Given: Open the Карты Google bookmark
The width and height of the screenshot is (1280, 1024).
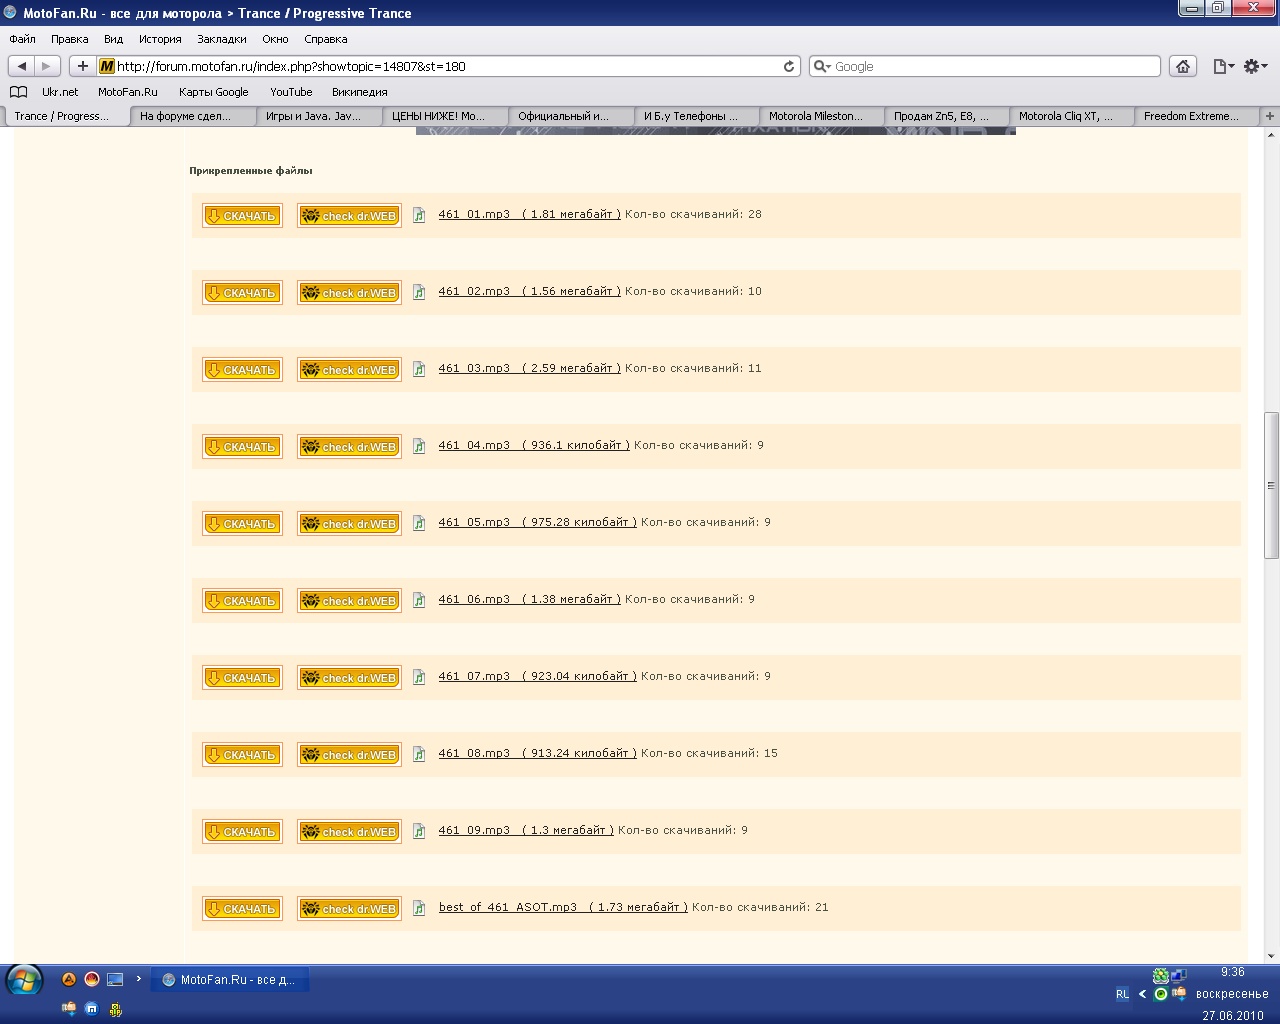Looking at the screenshot, I should pos(213,92).
